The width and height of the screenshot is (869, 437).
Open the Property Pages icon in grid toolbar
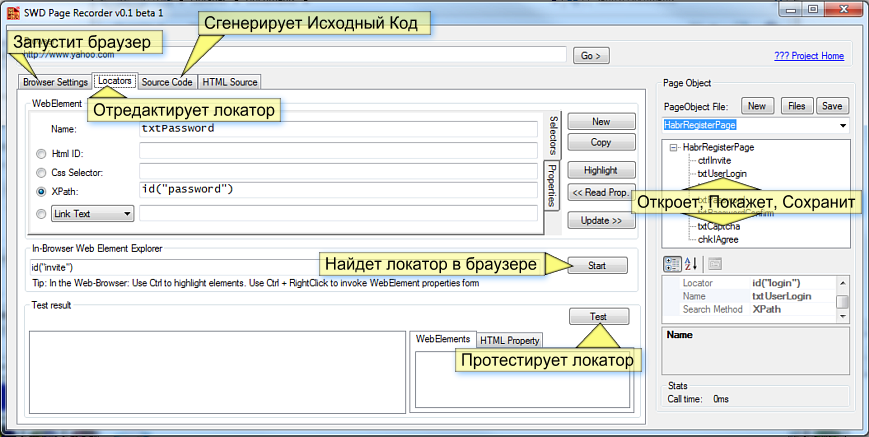click(x=714, y=264)
